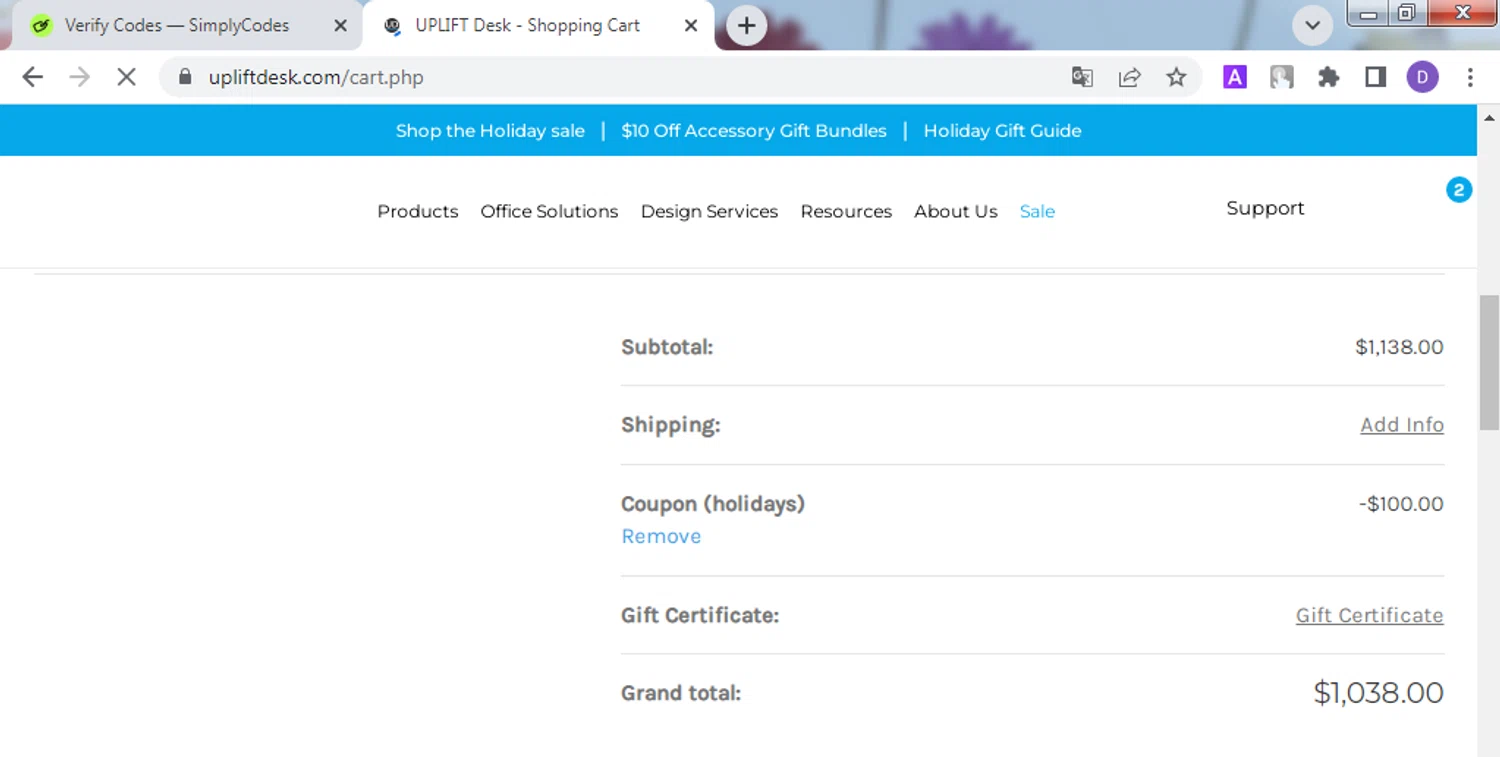Image resolution: width=1500 pixels, height=757 pixels.
Task: Open the Products menu
Action: [418, 212]
